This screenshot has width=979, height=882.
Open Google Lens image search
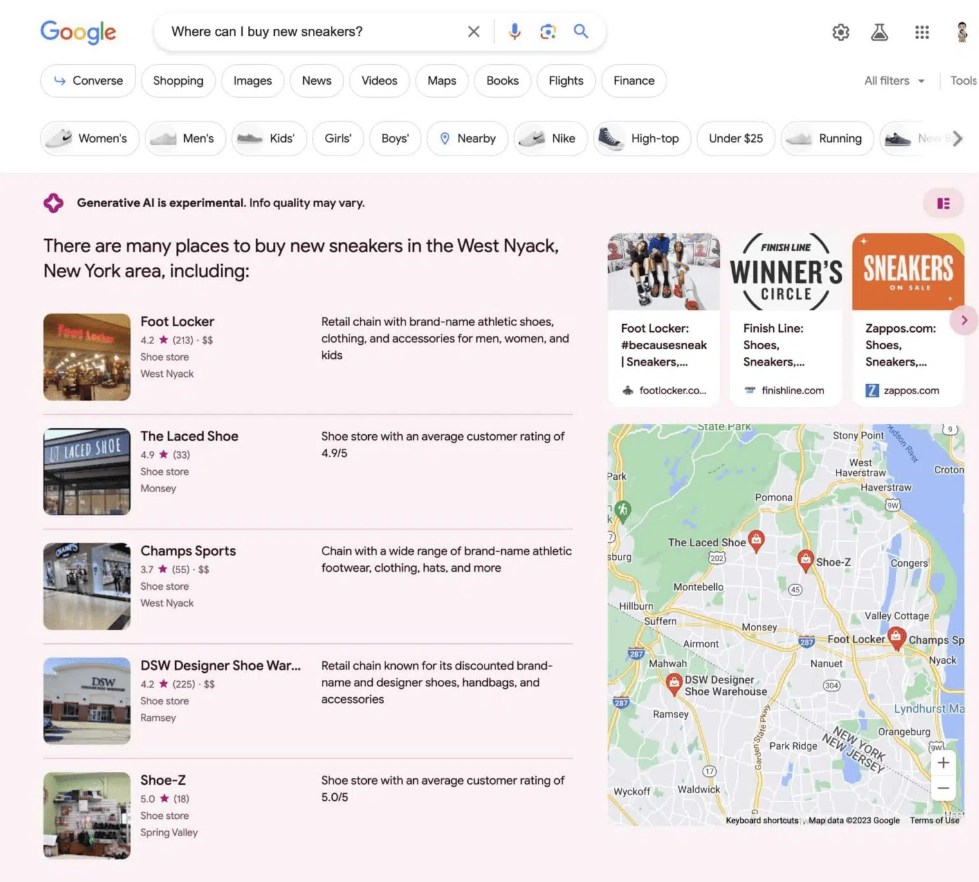547,32
